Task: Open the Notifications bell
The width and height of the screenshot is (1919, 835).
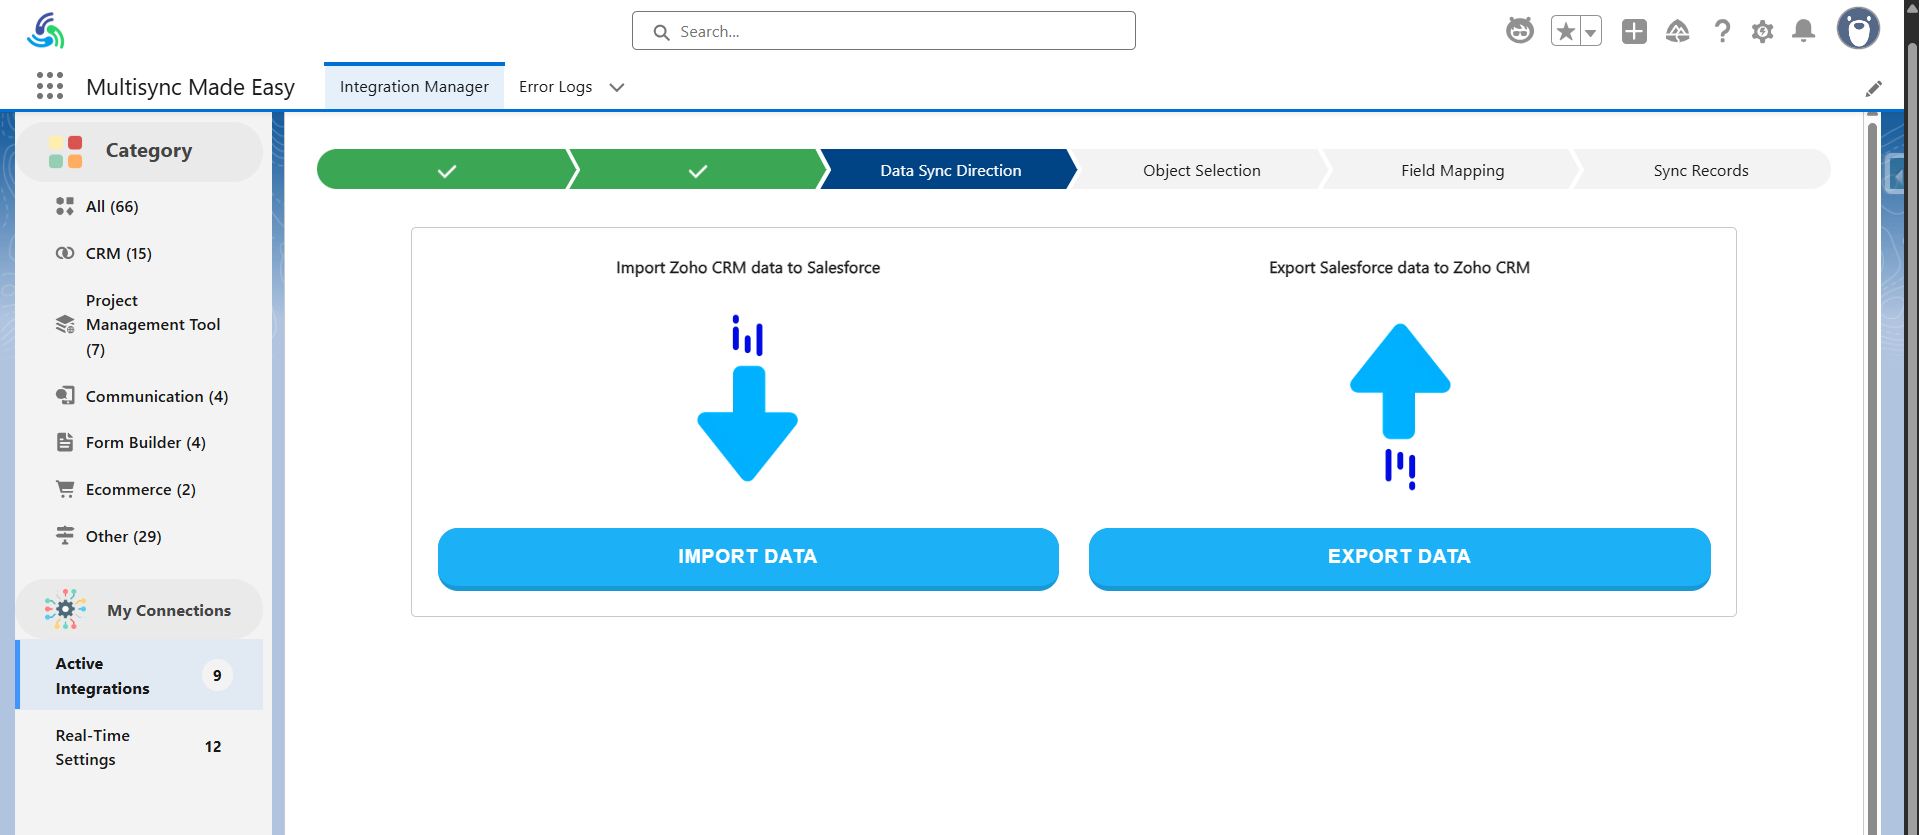Action: pyautogui.click(x=1804, y=31)
